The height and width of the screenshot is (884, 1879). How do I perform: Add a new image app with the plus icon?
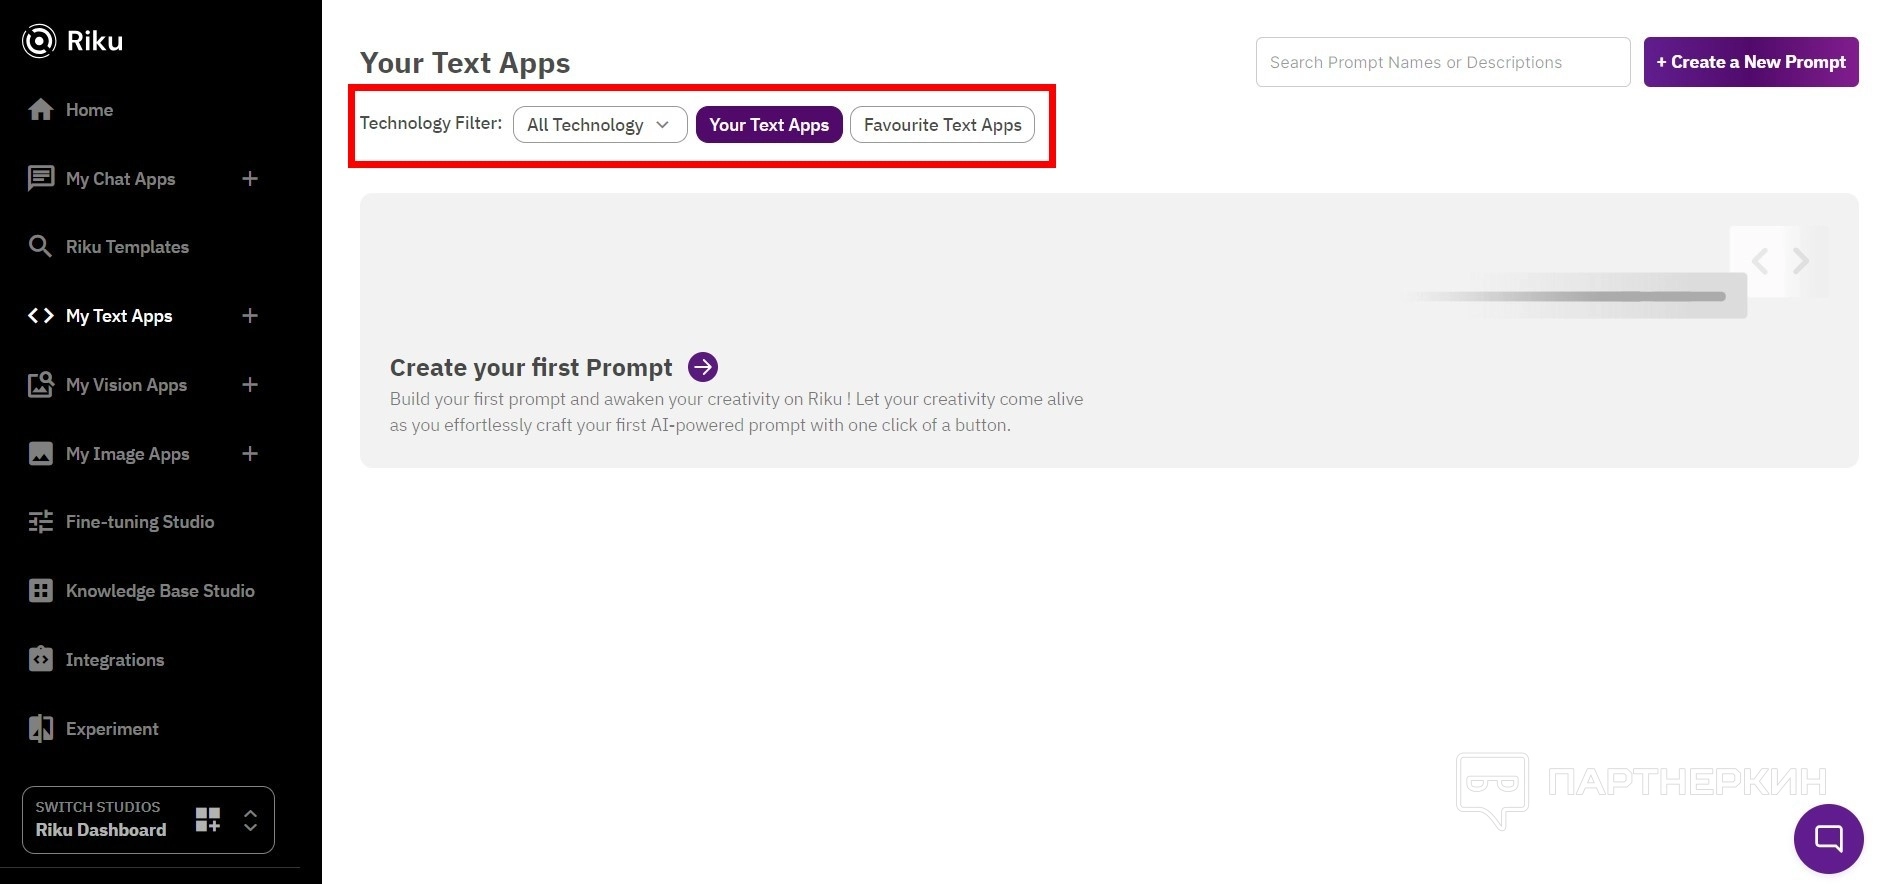coord(250,454)
